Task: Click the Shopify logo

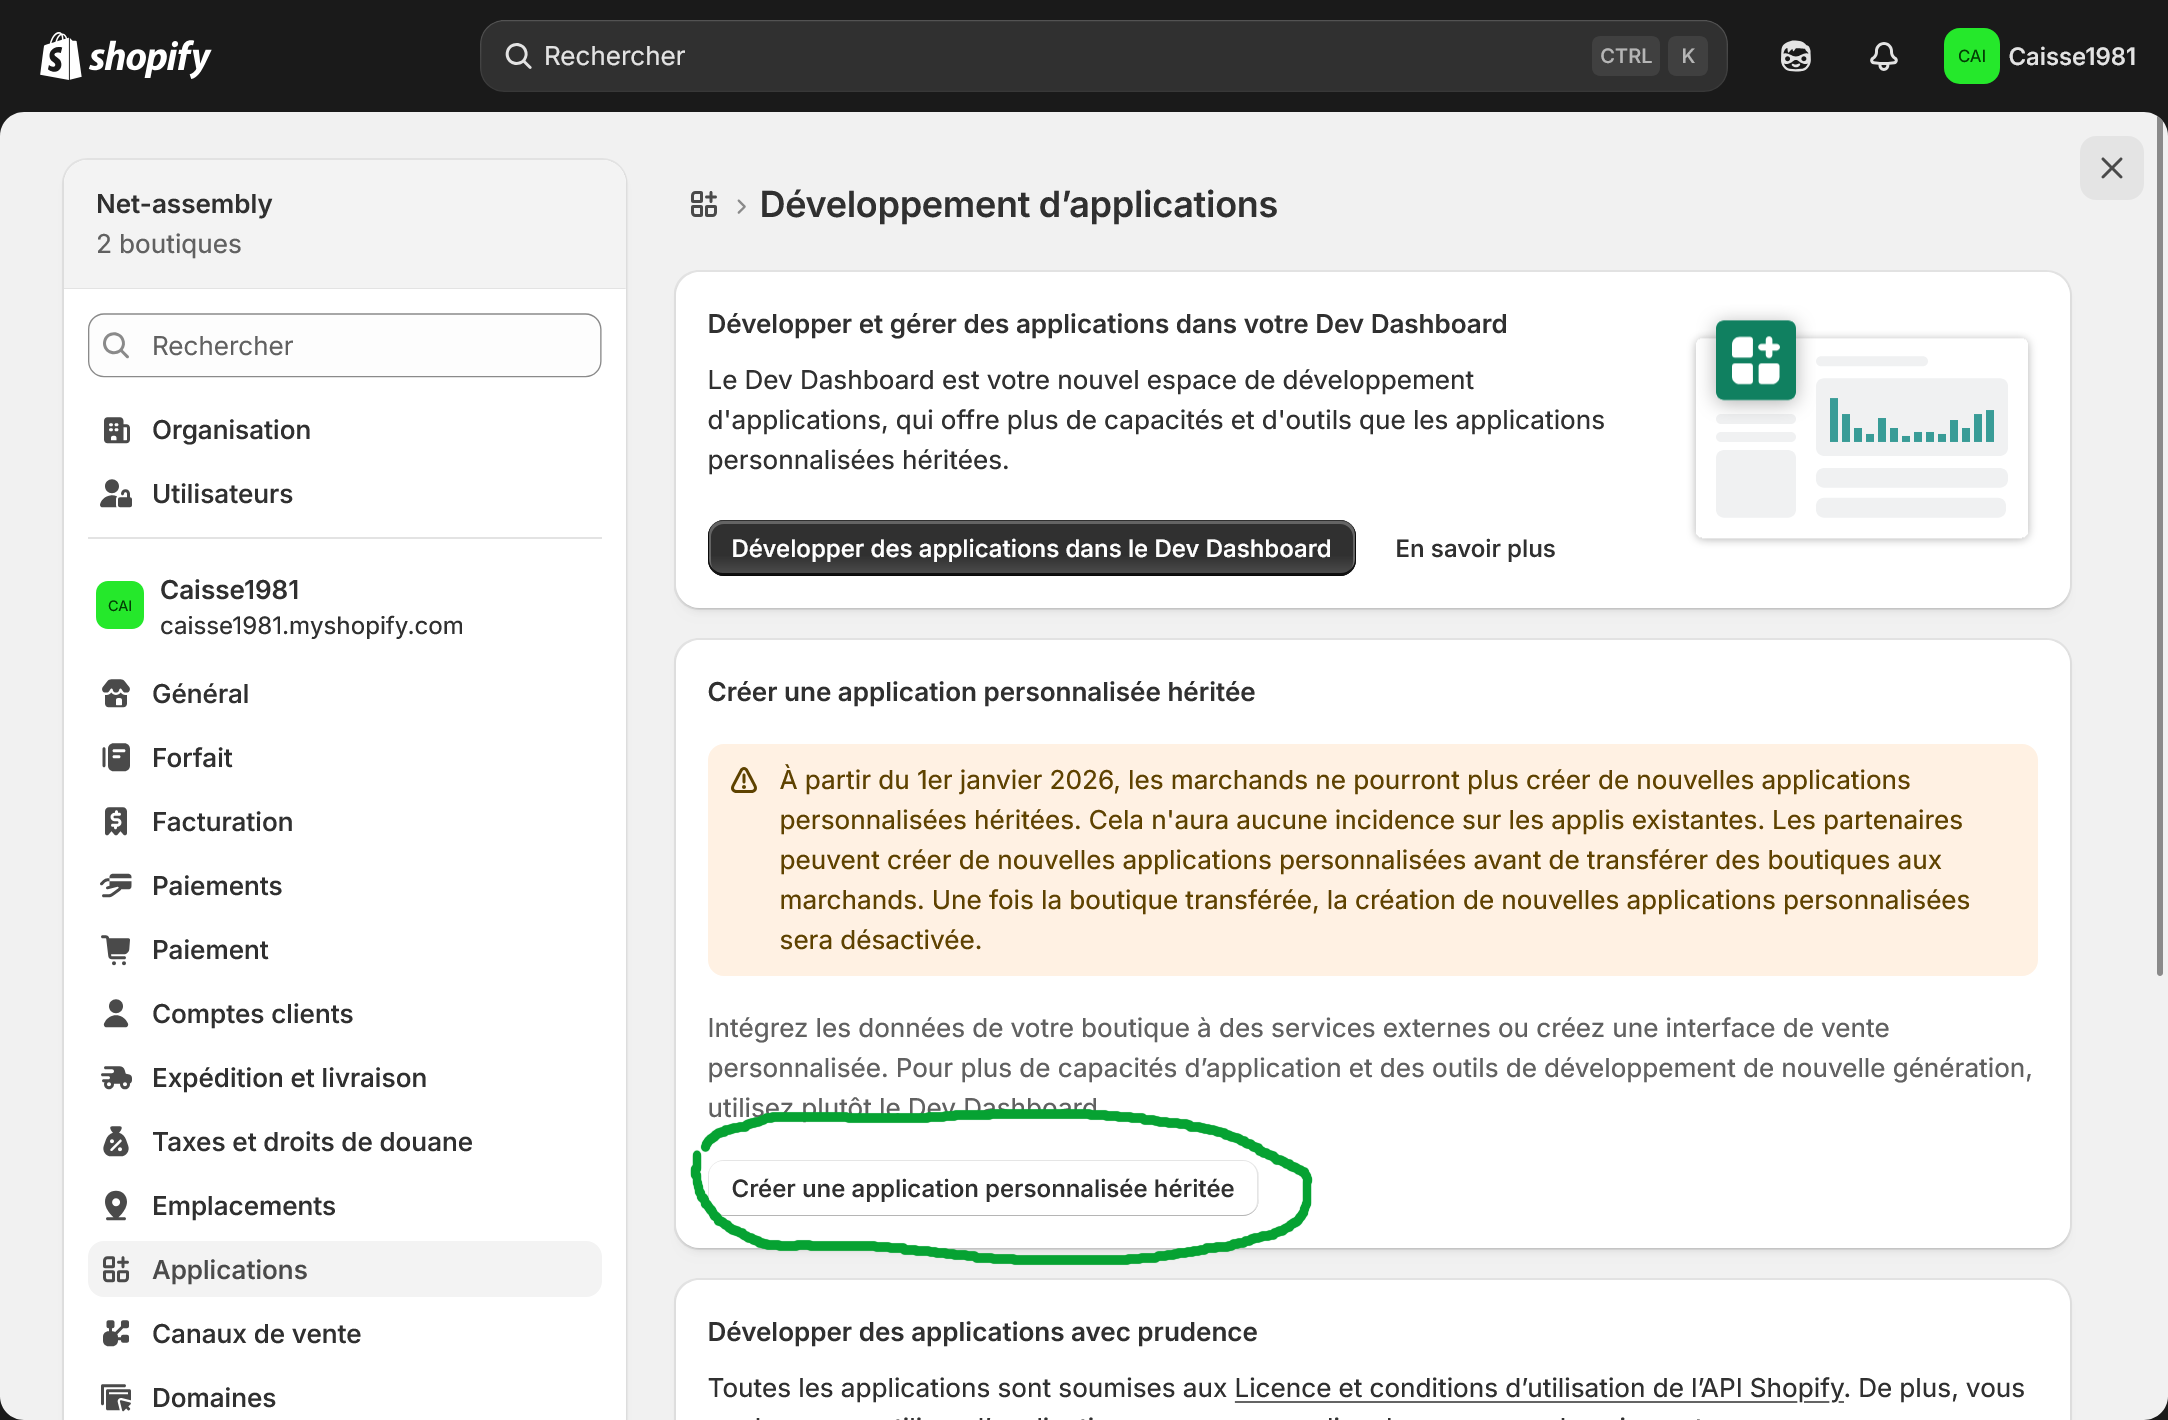Action: [x=126, y=56]
